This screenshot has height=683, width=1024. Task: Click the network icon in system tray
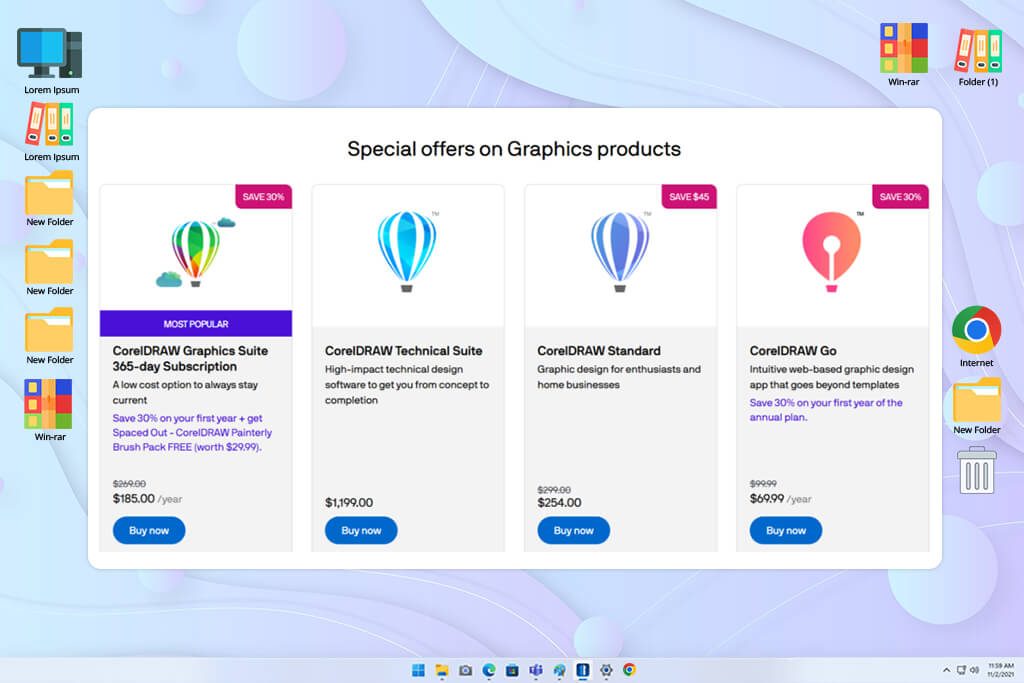tap(961, 670)
